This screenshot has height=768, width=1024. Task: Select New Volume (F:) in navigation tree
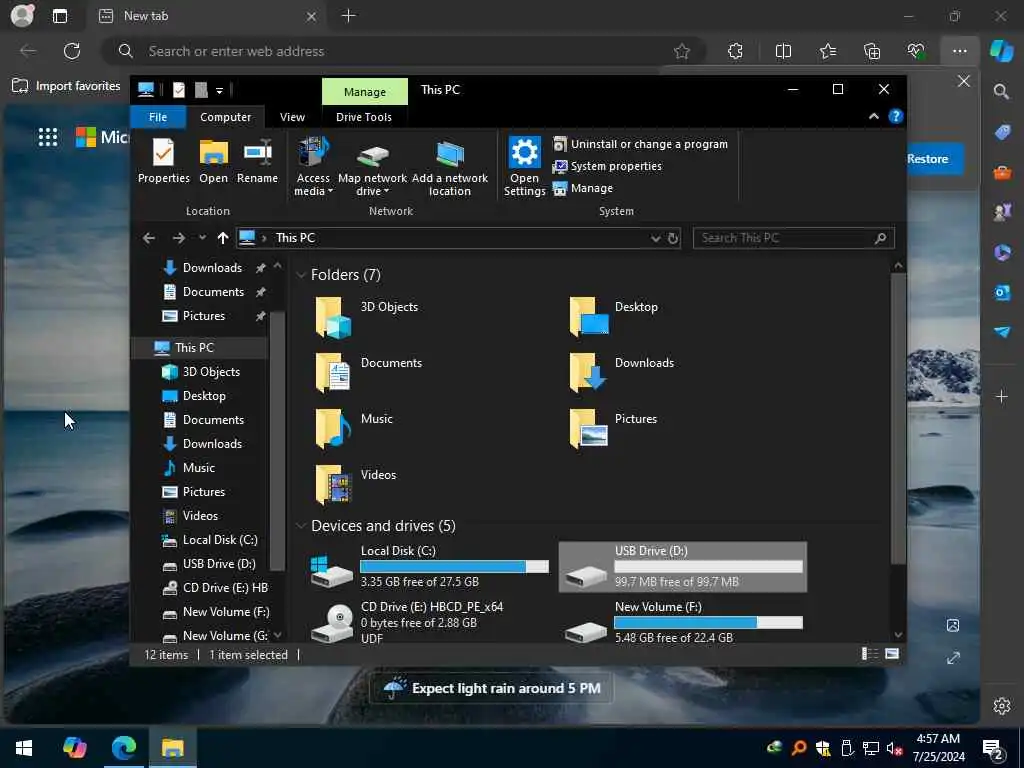(x=226, y=612)
